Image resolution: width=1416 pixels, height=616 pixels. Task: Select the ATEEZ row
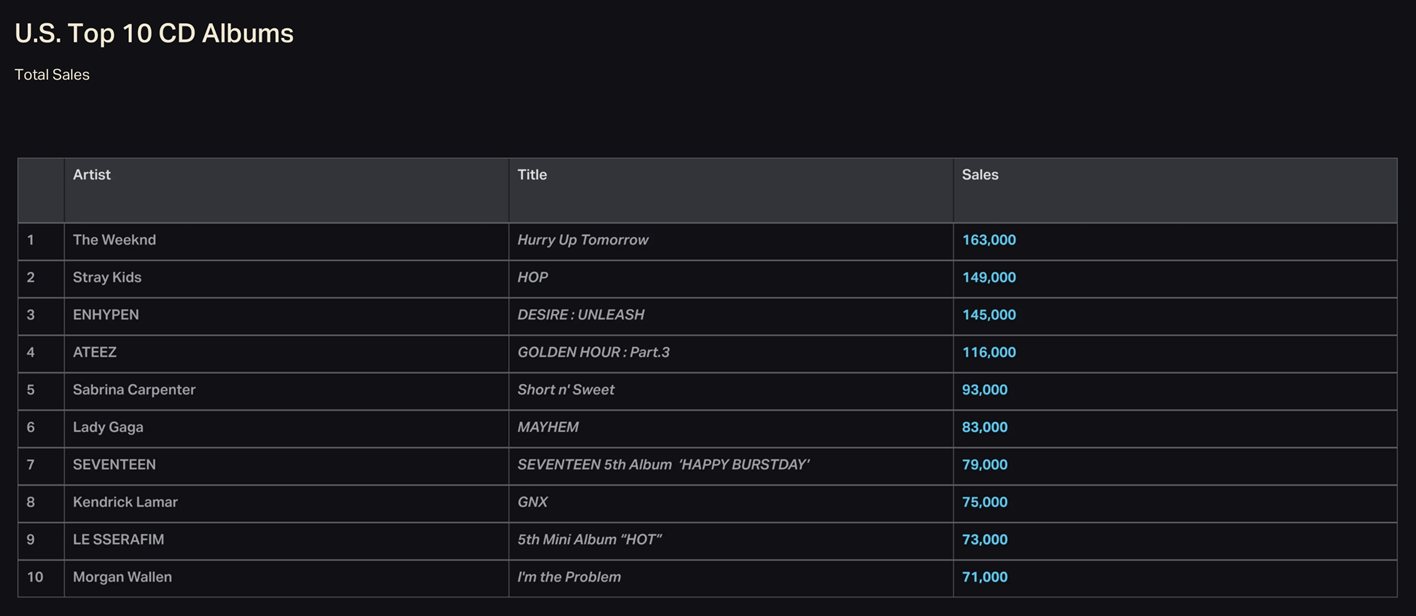coord(707,353)
